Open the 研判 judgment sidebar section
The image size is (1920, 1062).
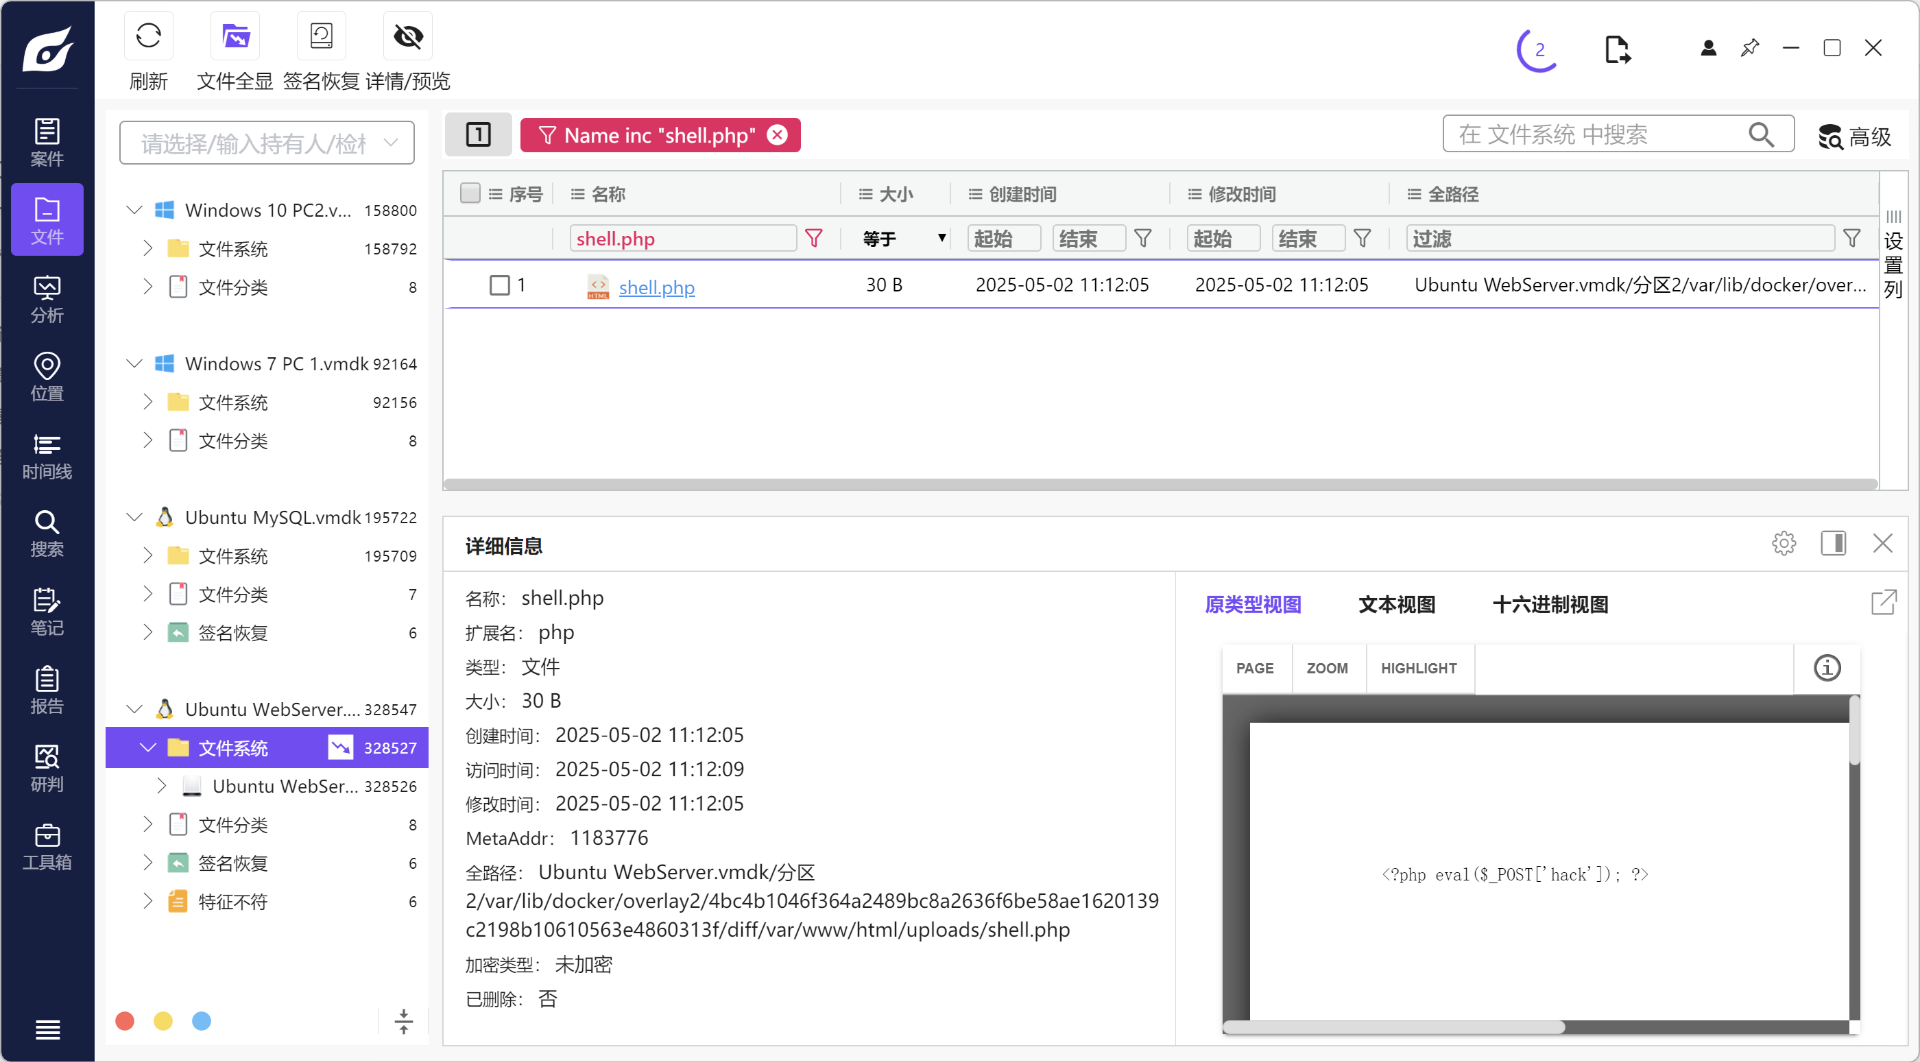point(47,767)
